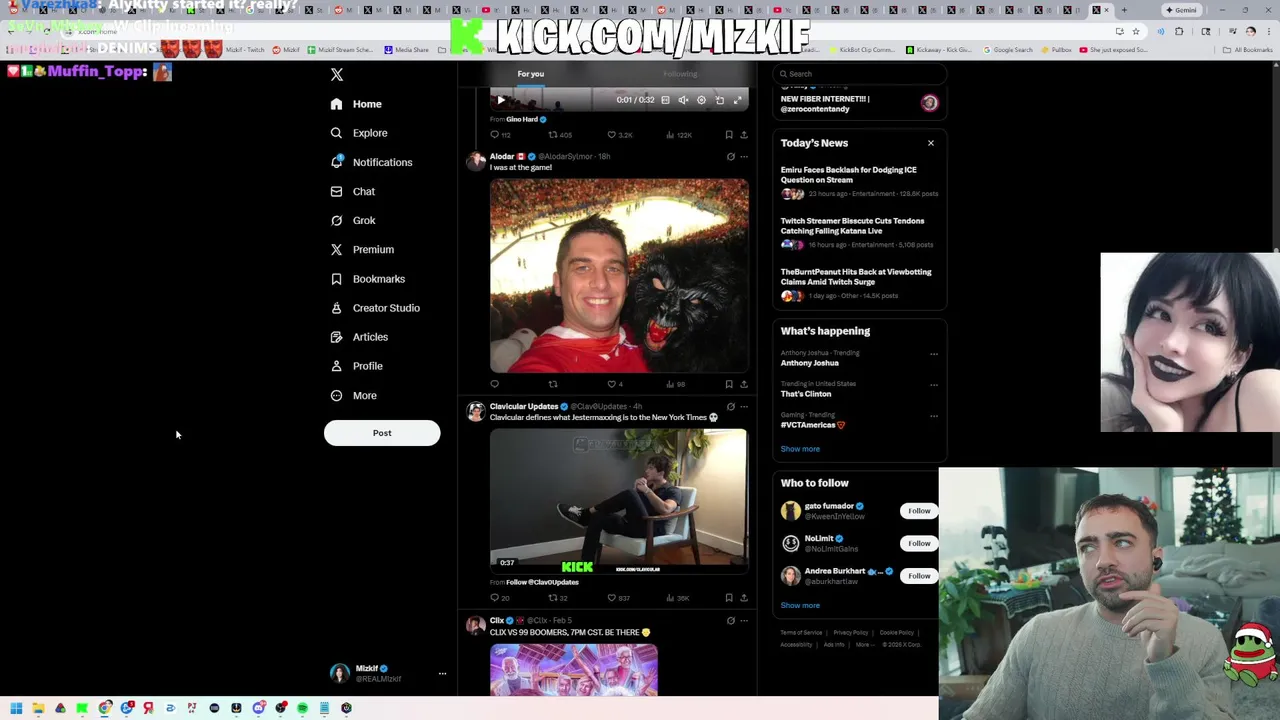Open Alodar's hockey game selfie photo

click(x=619, y=276)
